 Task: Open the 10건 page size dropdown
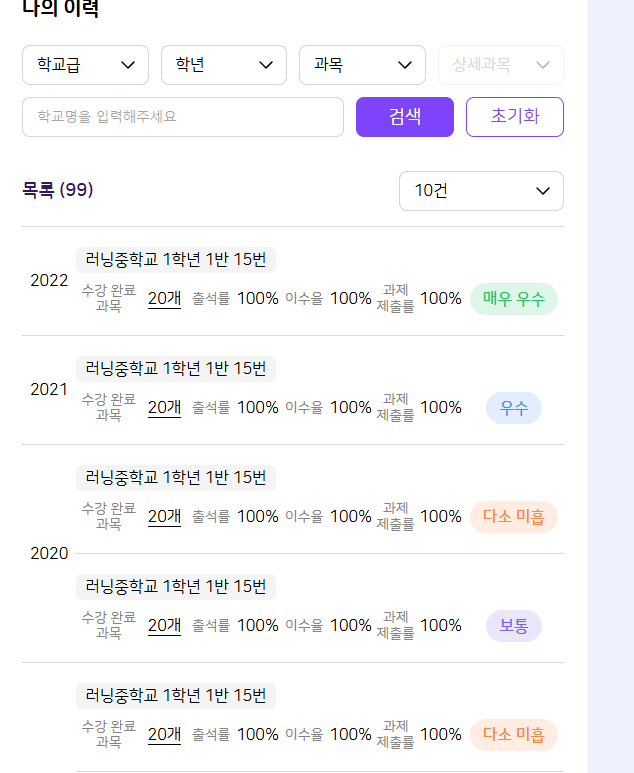481,191
